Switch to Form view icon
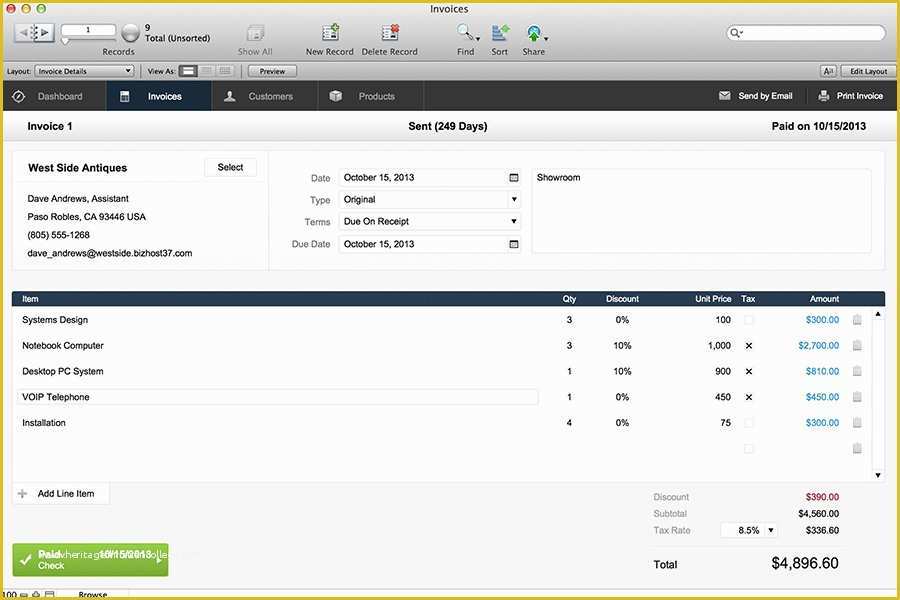This screenshot has width=900, height=600. pyautogui.click(x=188, y=71)
